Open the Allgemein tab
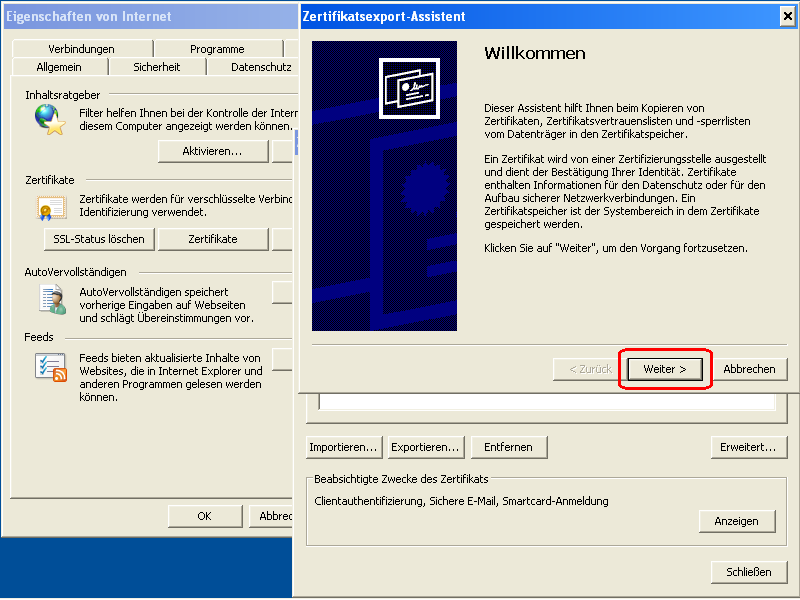This screenshot has height=600, width=800. [x=61, y=66]
